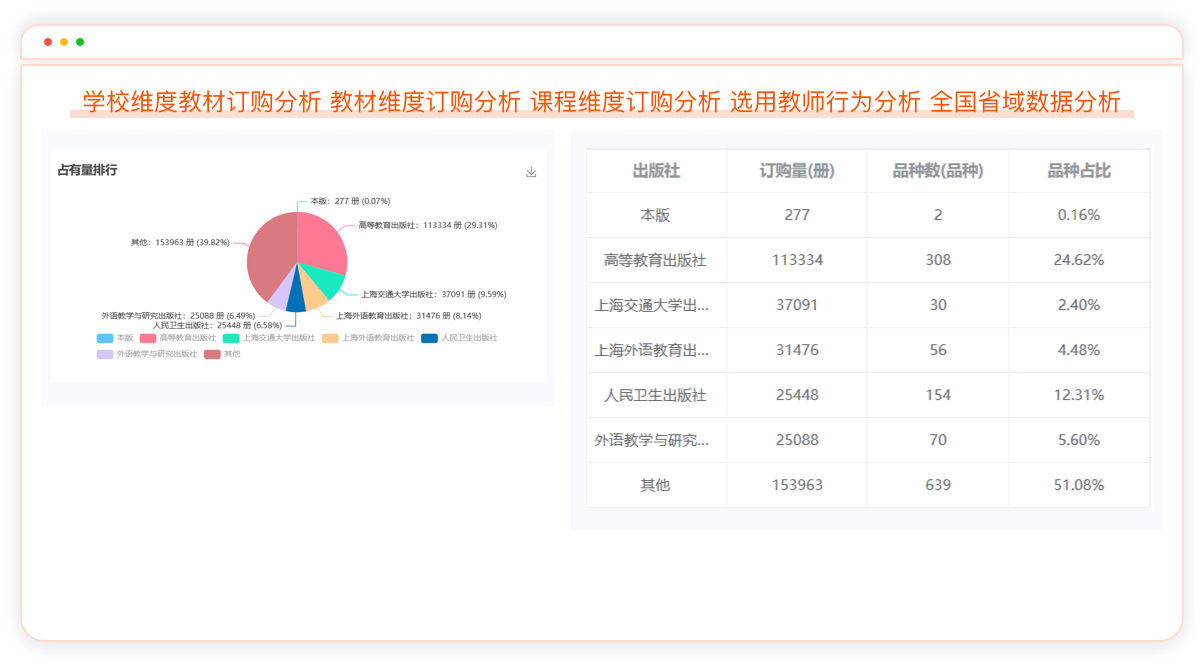Click pie label 高等教育出版社: 113334 册
Screen dimensions: 1204x666
427,225
